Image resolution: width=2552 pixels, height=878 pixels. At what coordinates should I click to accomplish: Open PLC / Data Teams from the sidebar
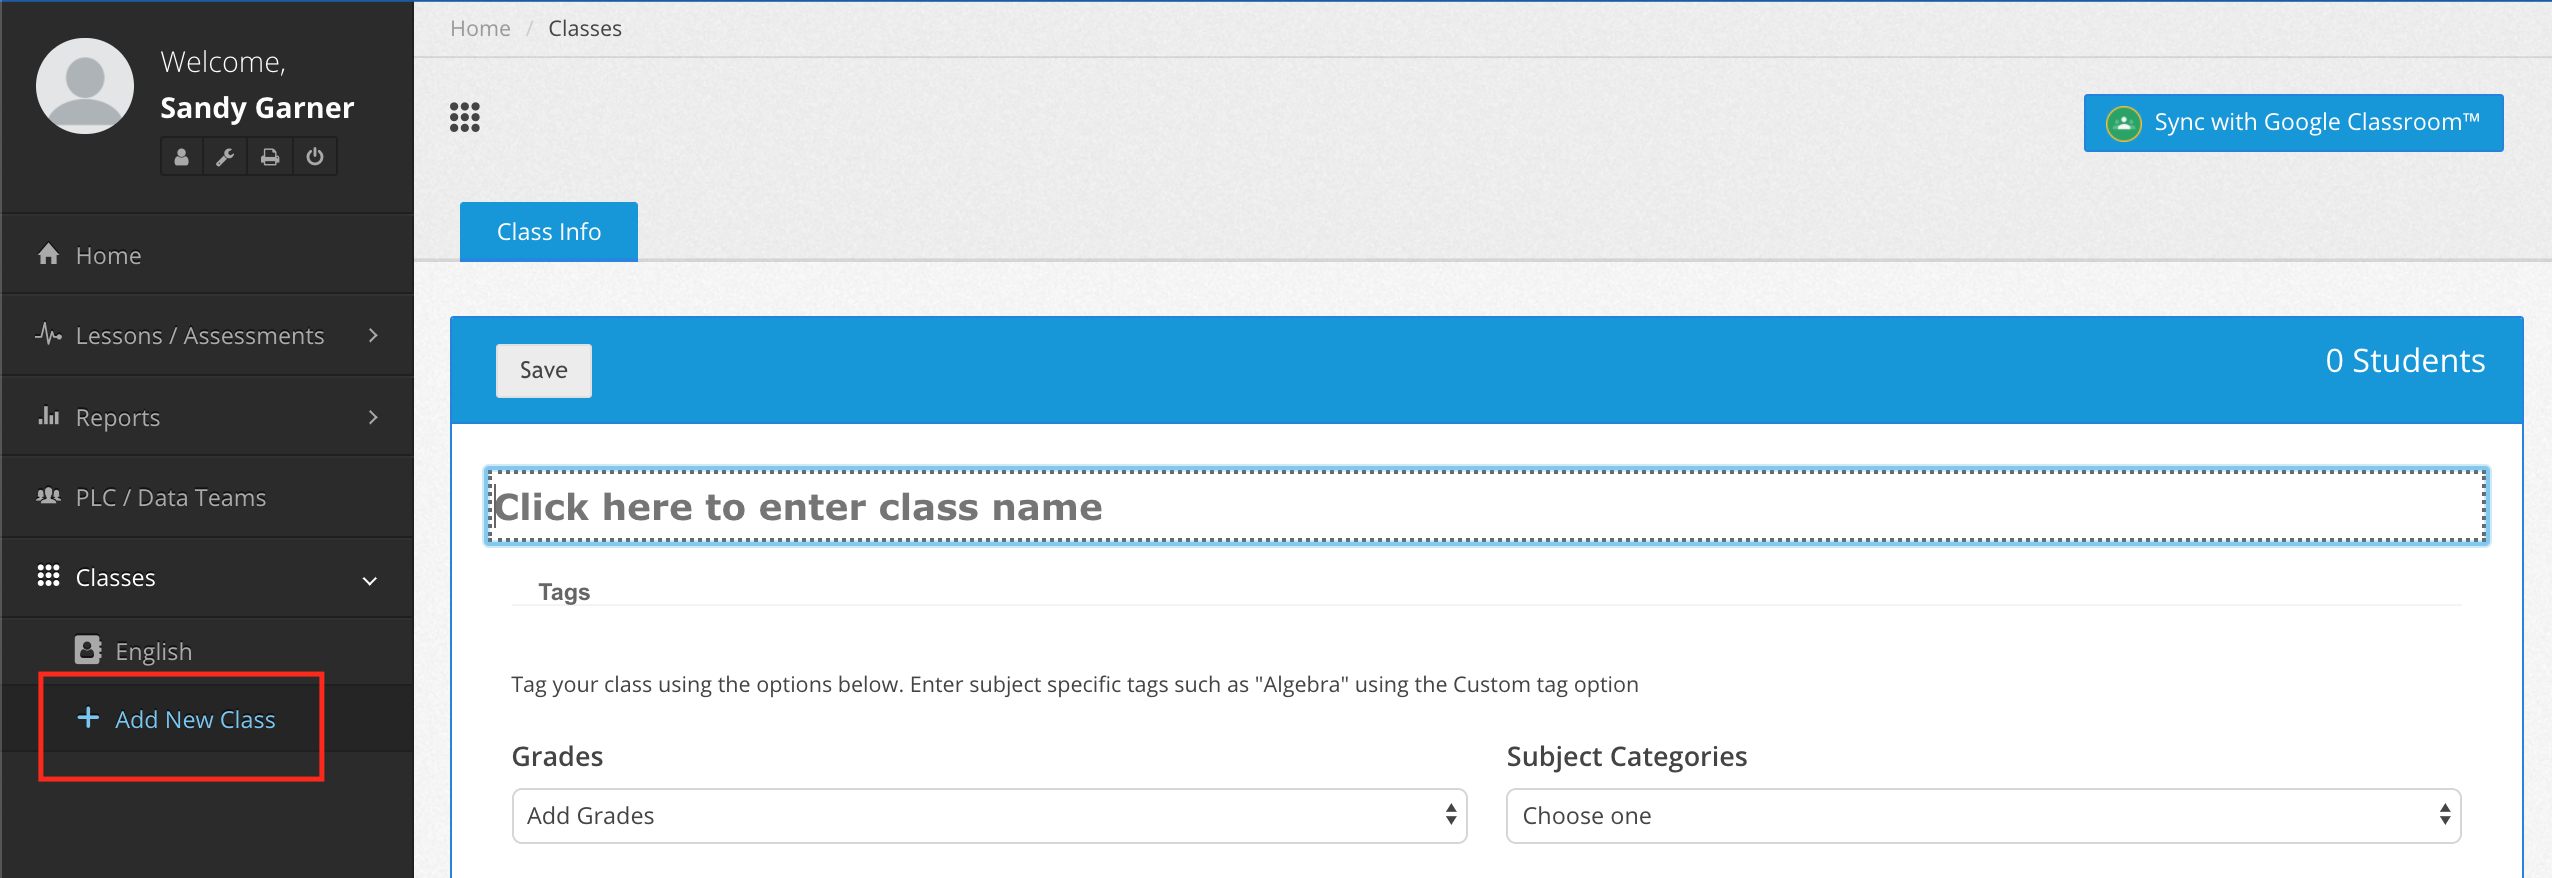coord(171,496)
